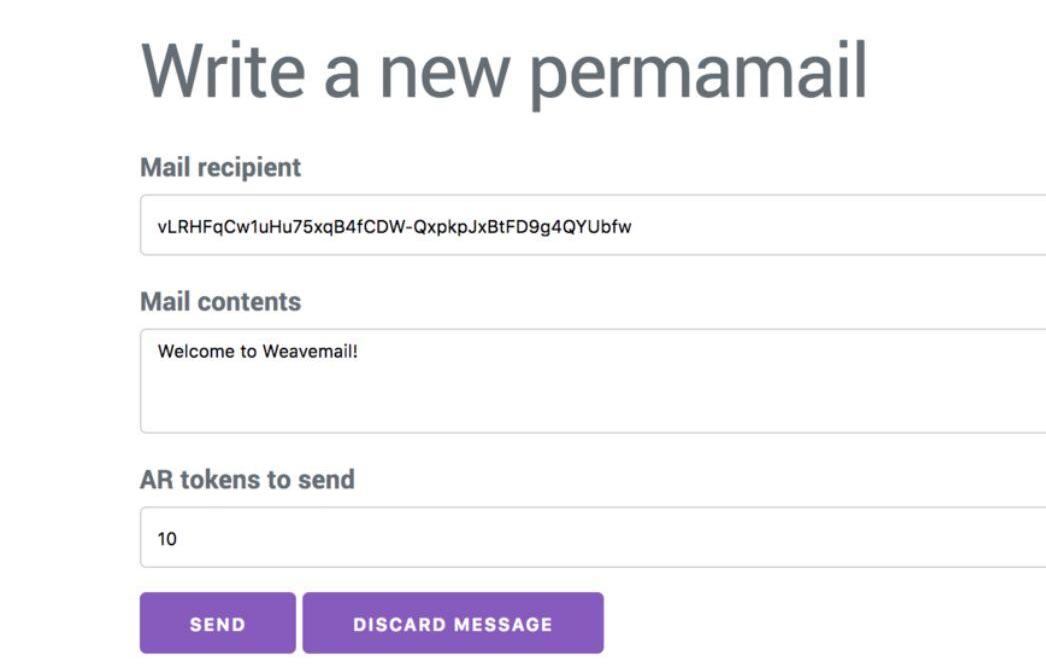Click the word "Weavemail!" in the message
This screenshot has height=666, width=1046.
pyautogui.click(x=310, y=351)
